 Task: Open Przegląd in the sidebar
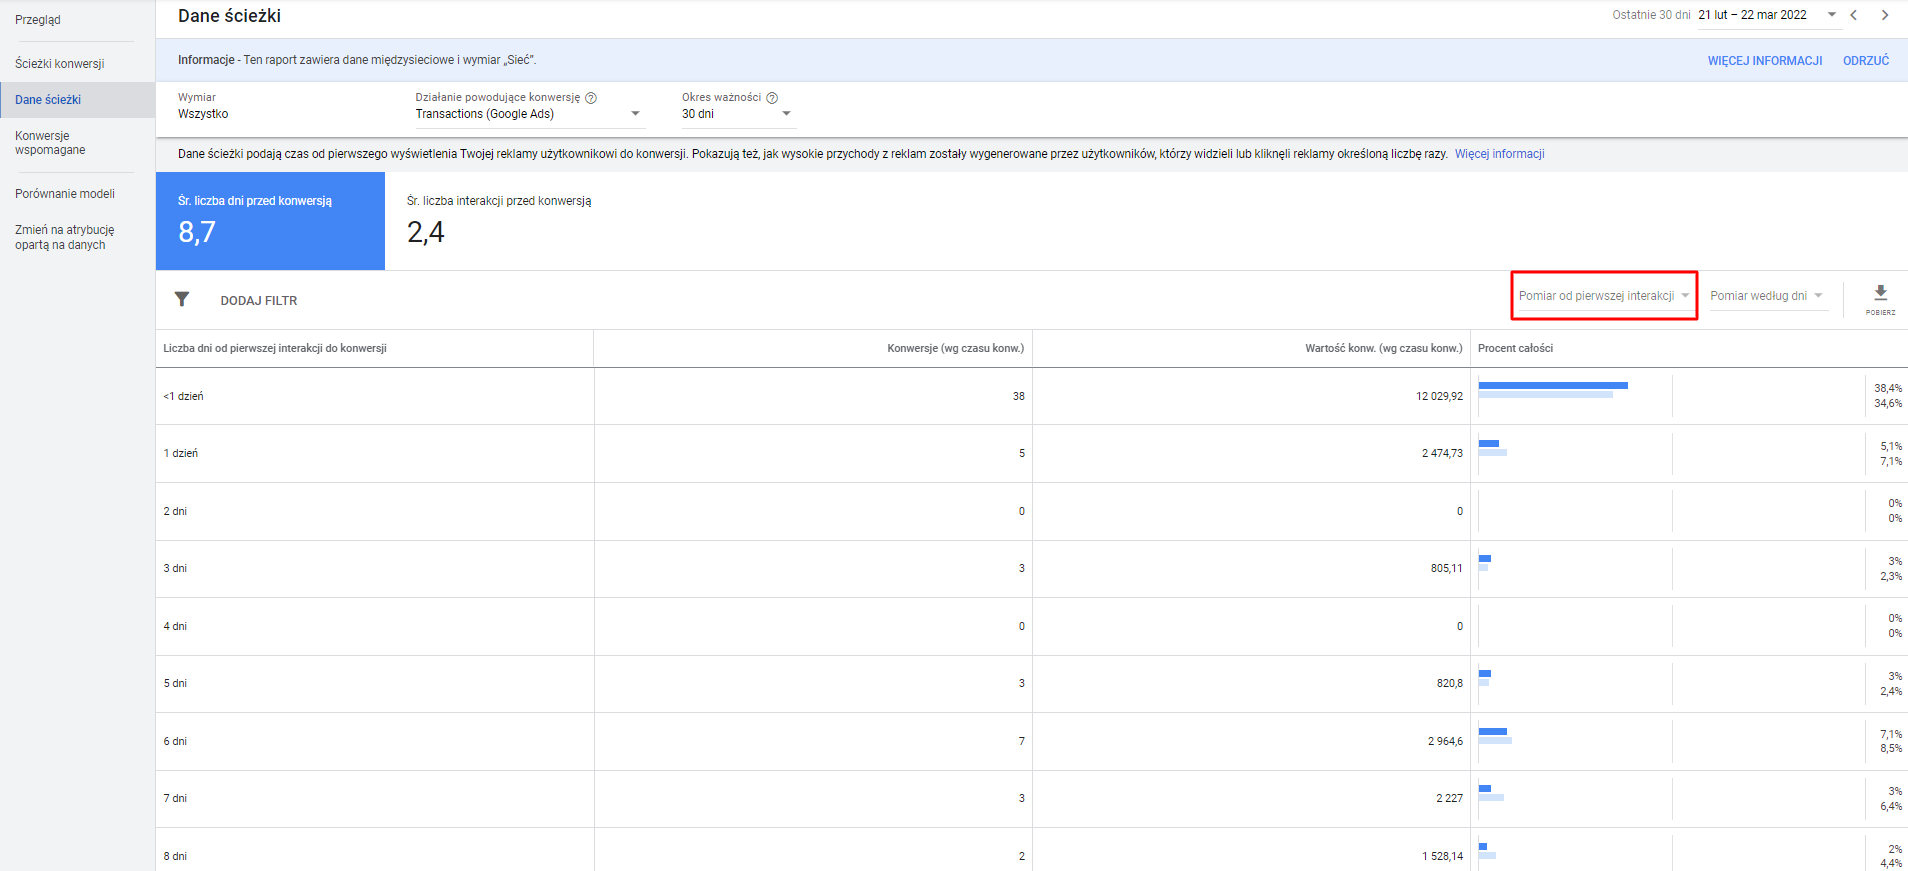(x=38, y=20)
